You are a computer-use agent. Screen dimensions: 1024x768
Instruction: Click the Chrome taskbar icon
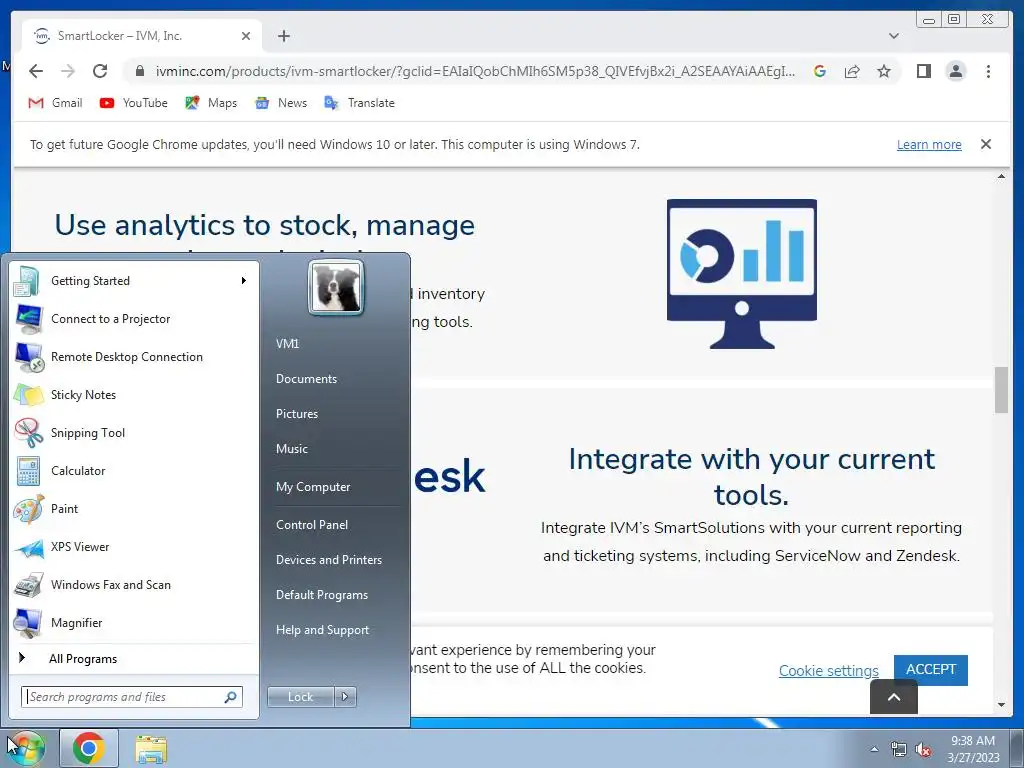[x=89, y=748]
